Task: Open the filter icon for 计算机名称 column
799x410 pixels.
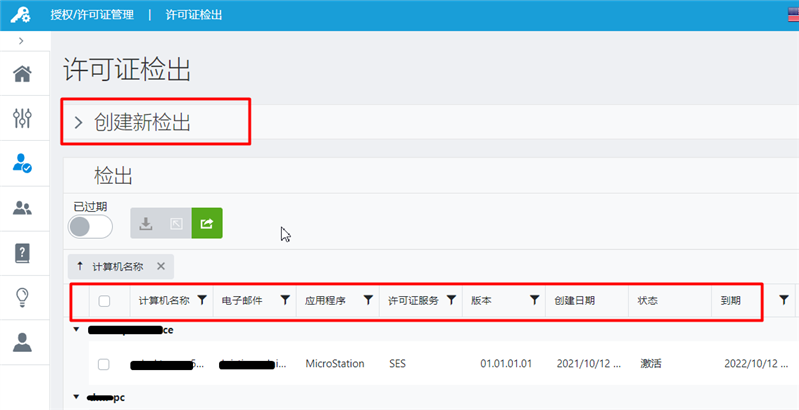Action: pyautogui.click(x=202, y=300)
